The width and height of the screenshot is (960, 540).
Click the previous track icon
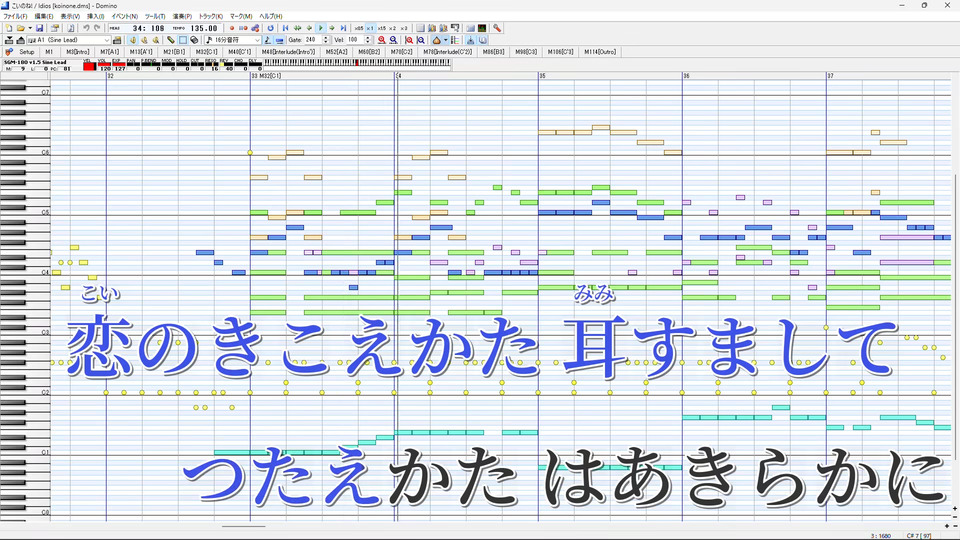pos(9,40)
